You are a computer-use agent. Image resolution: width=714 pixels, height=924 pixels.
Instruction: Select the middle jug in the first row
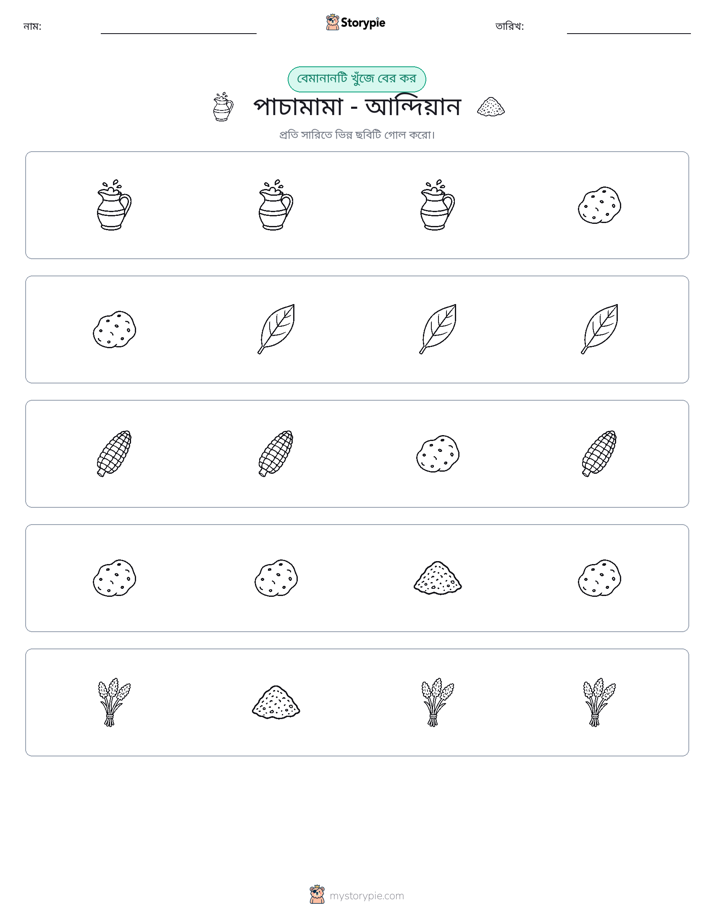[x=276, y=205]
